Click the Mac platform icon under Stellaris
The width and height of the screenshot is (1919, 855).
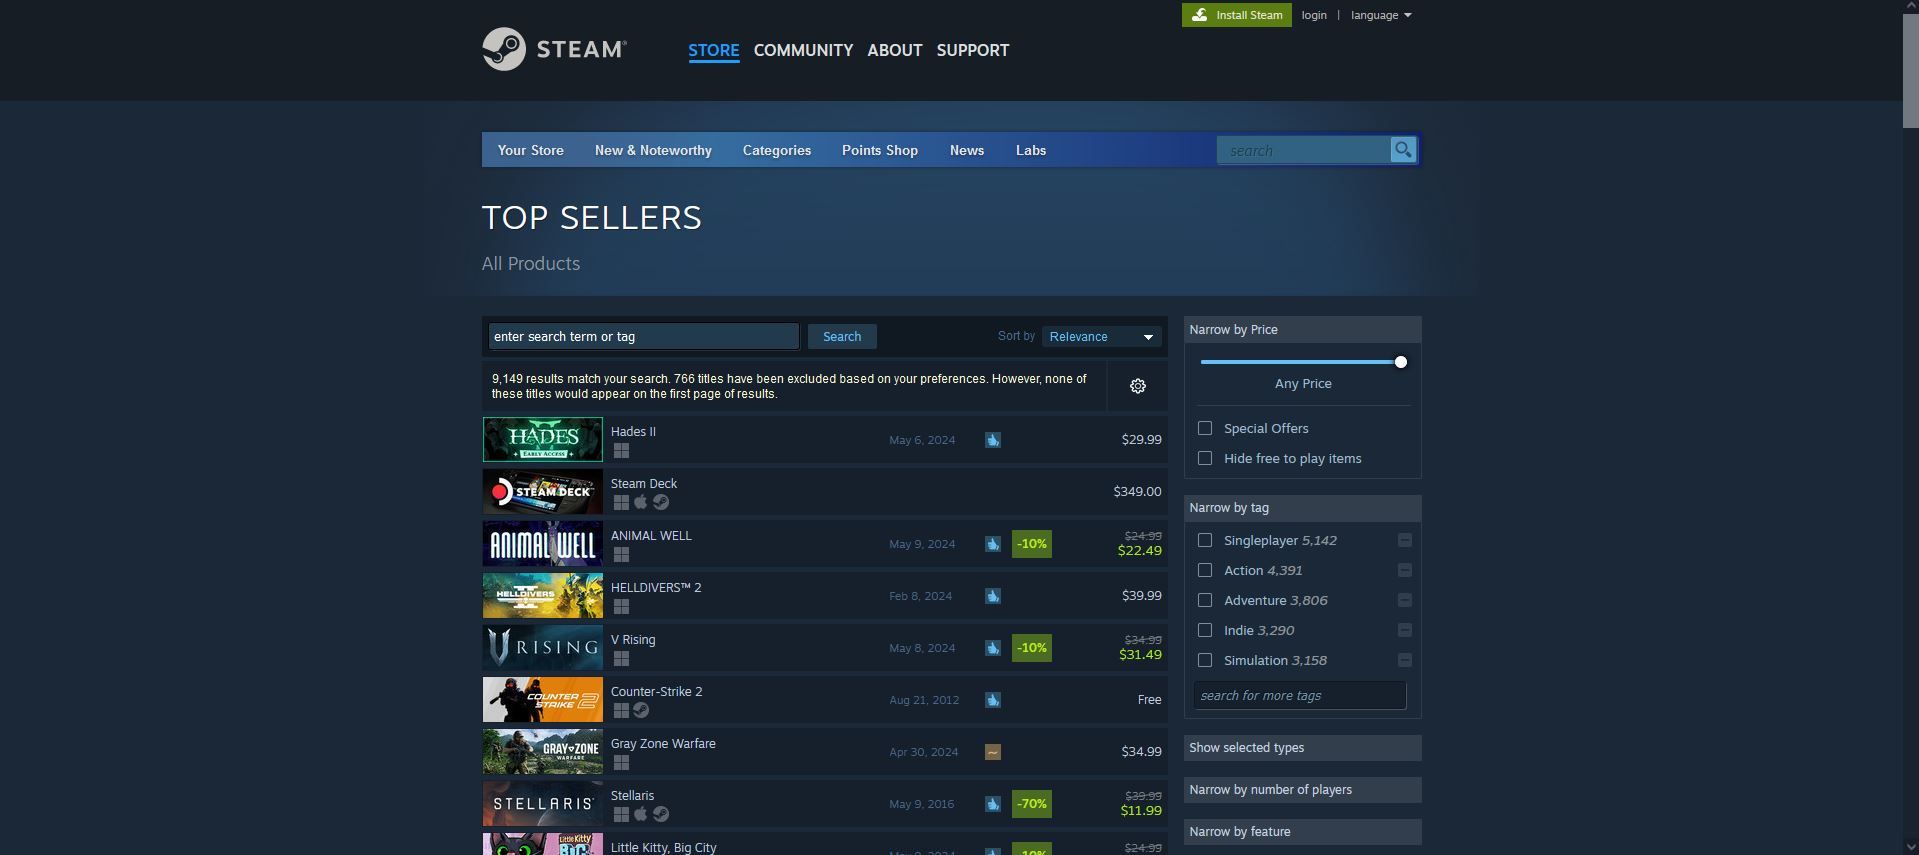[641, 815]
